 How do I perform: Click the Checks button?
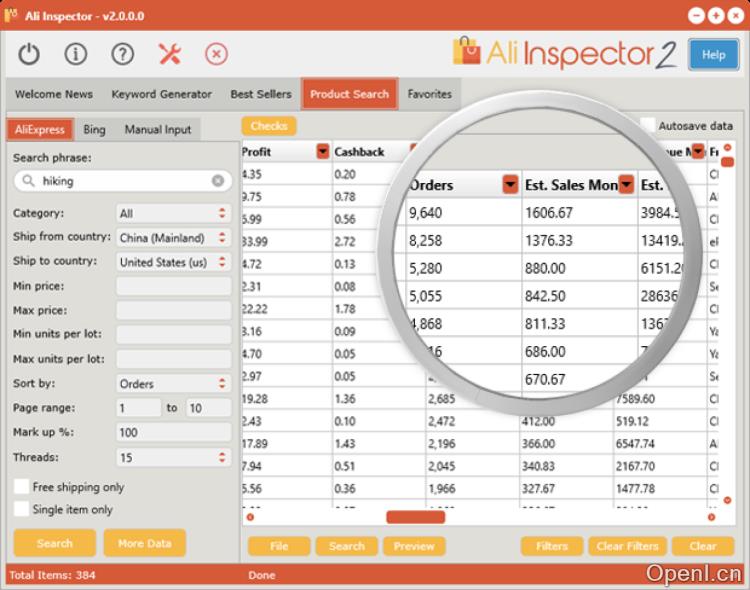pos(269,126)
